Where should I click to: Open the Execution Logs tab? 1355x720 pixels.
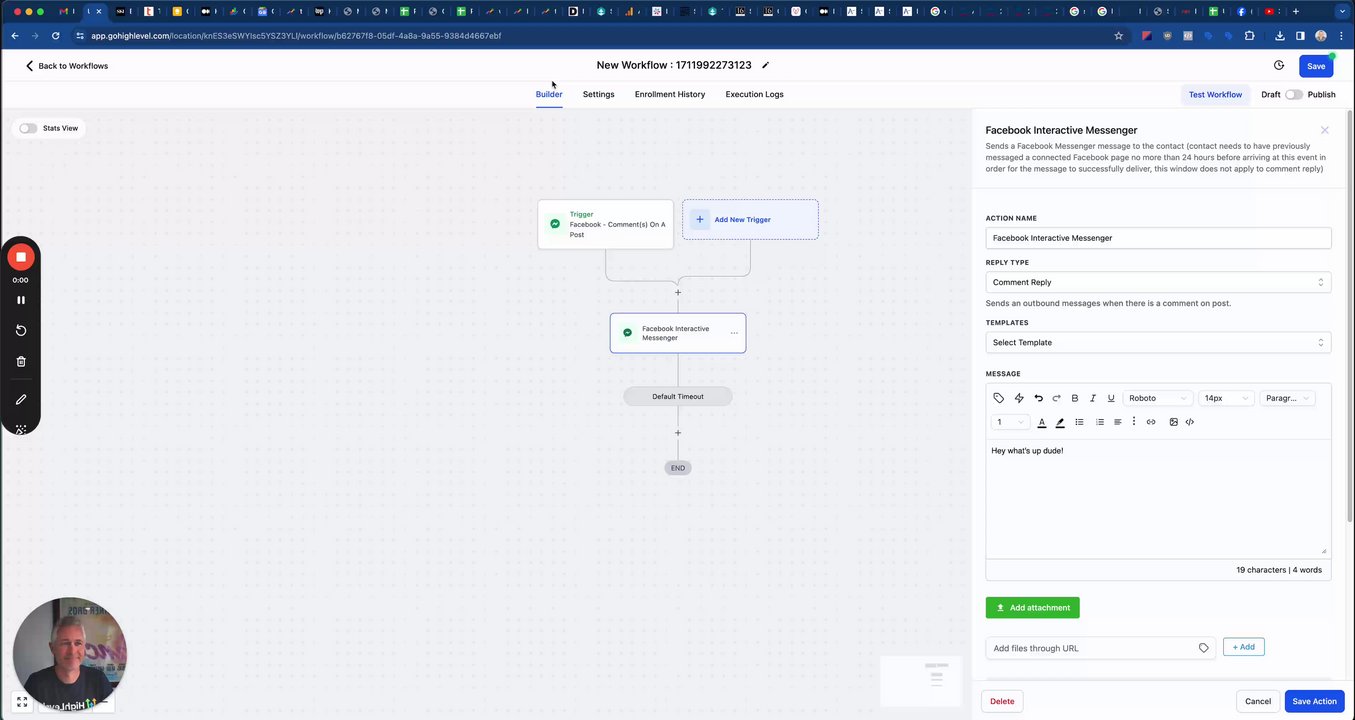[x=755, y=94]
